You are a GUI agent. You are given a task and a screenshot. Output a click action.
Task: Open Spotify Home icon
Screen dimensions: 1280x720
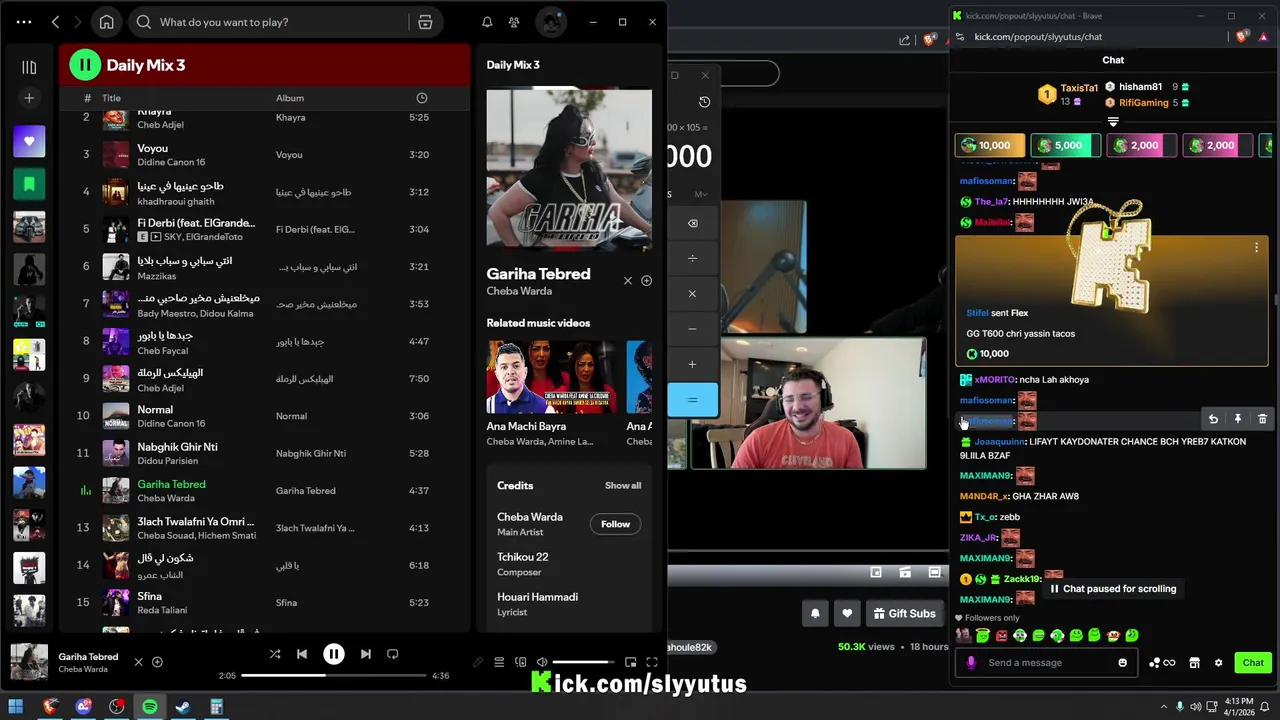coord(107,22)
